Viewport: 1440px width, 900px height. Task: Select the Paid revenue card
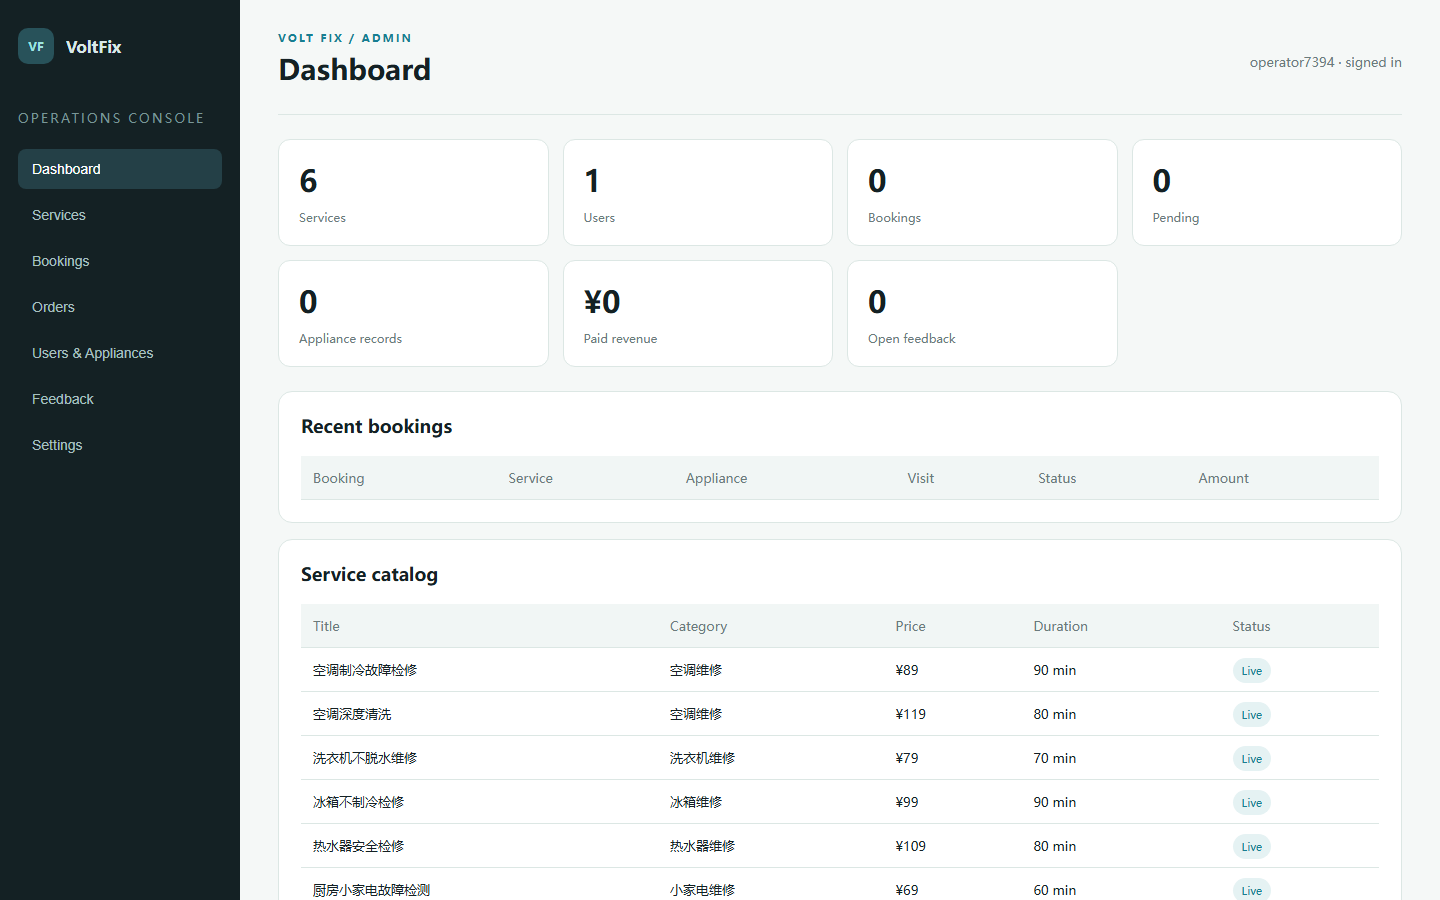point(698,313)
